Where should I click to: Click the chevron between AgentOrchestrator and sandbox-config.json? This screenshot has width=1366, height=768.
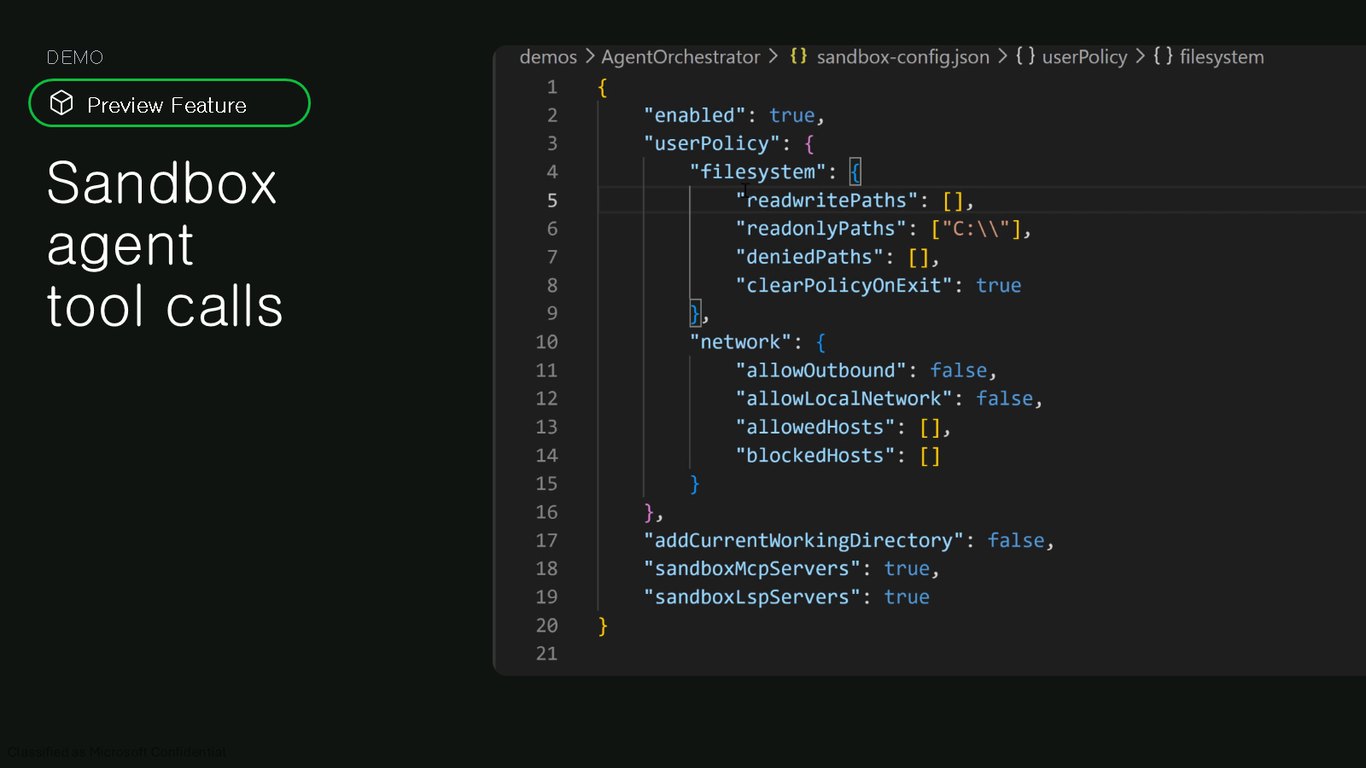(x=774, y=57)
